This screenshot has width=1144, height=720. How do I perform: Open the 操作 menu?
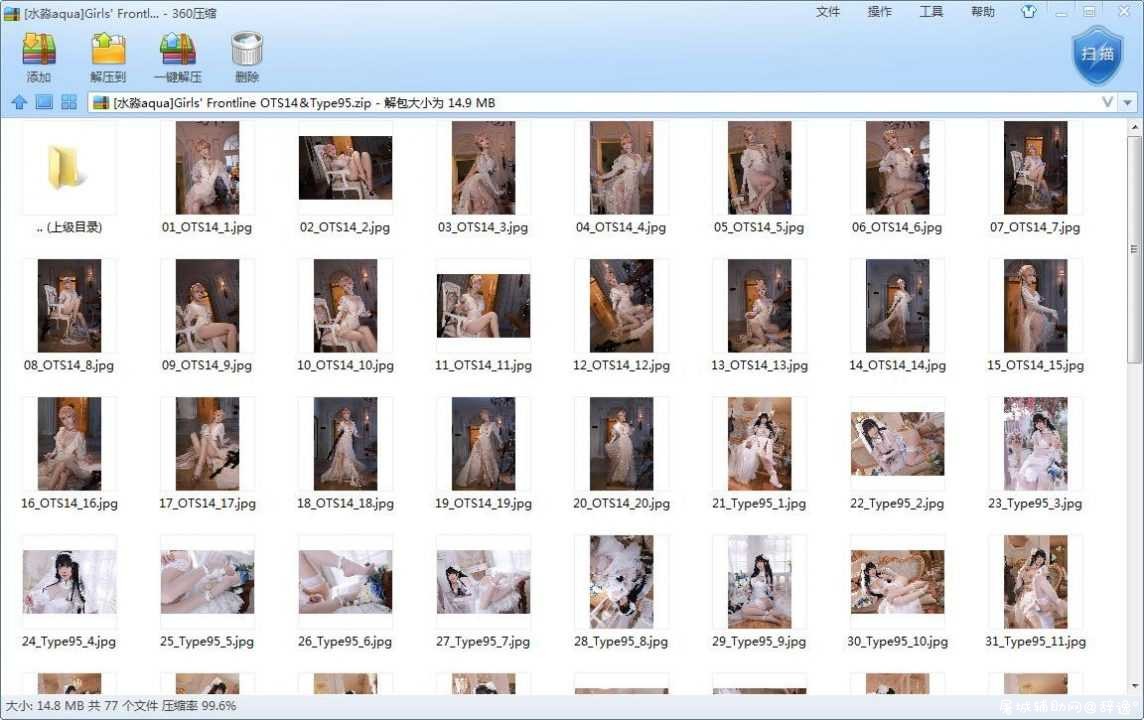pos(879,12)
